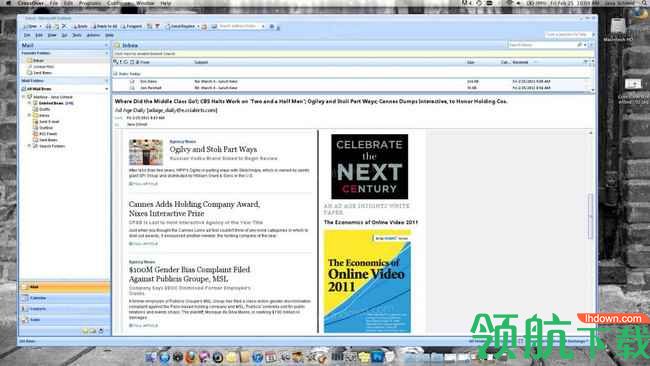650x366 pixels.
Task: Click Celebrate the Next Century ad image
Action: 369,166
